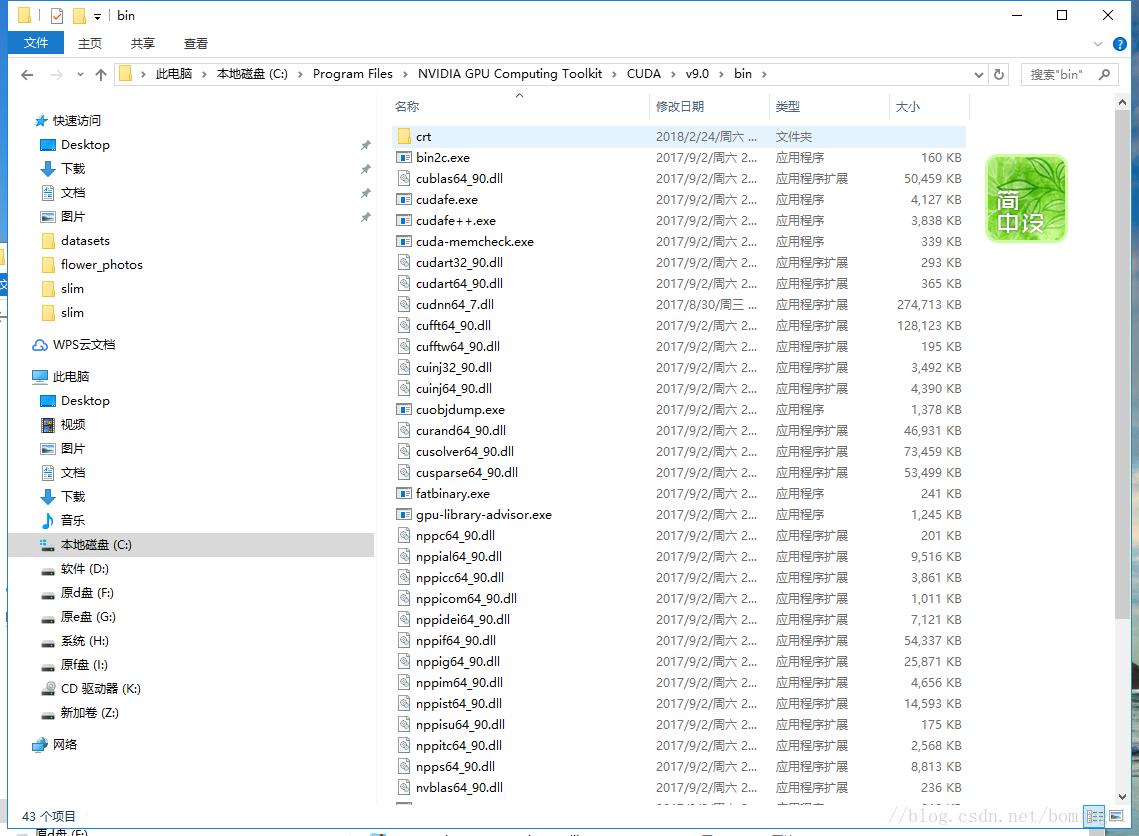Screen dimensions: 1139x836
Task: Switch to large icons view in status bar
Action: click(1116, 816)
